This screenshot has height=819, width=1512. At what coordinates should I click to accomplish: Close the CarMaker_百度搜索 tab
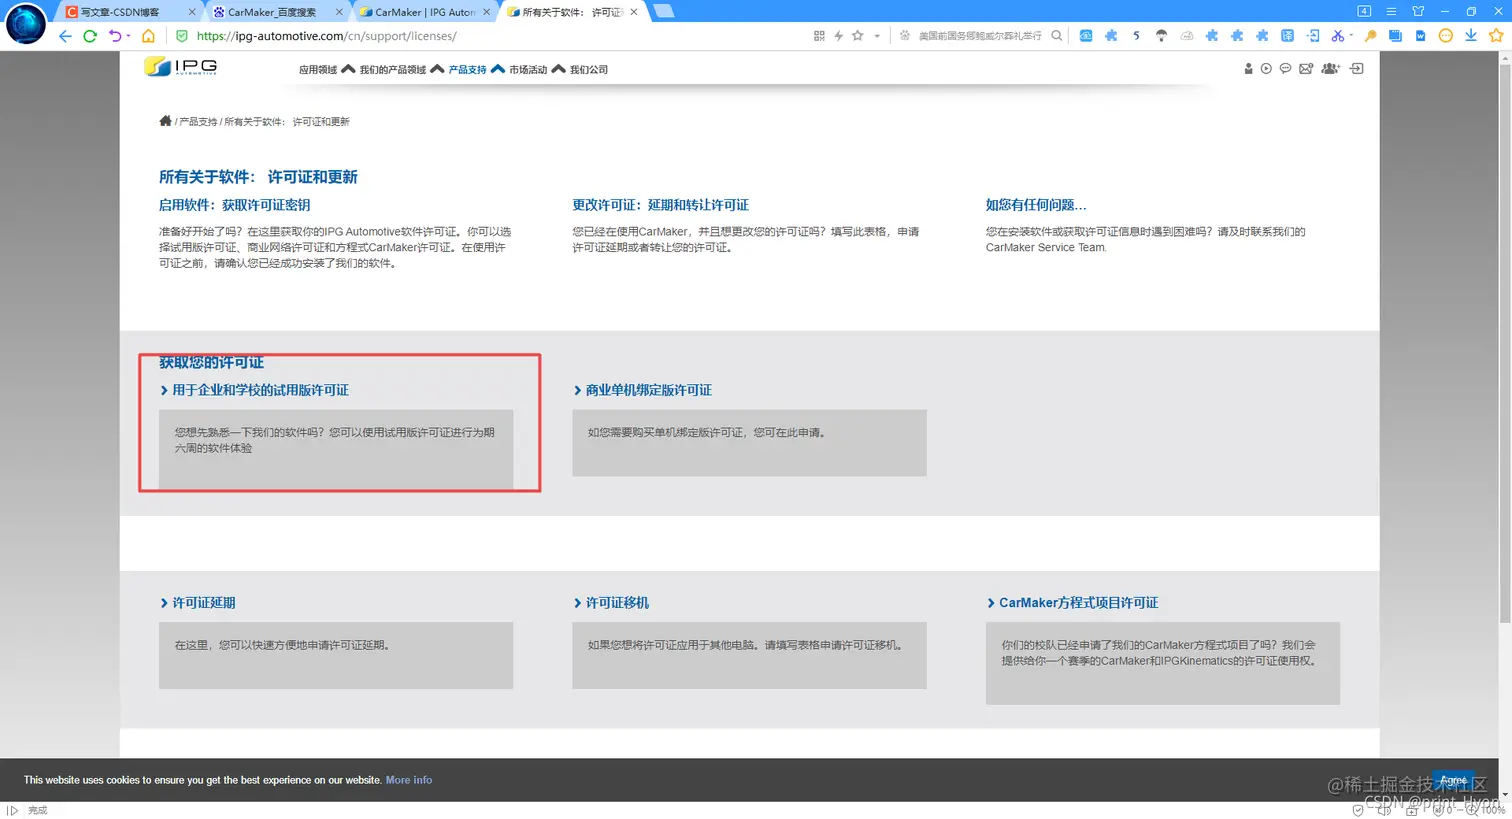339,12
